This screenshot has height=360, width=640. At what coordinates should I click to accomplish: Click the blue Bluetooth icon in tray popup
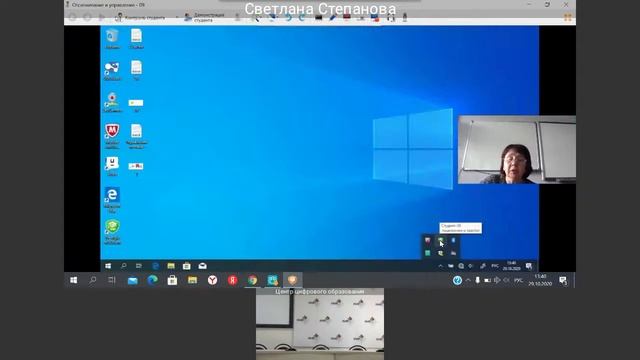[x=453, y=240]
